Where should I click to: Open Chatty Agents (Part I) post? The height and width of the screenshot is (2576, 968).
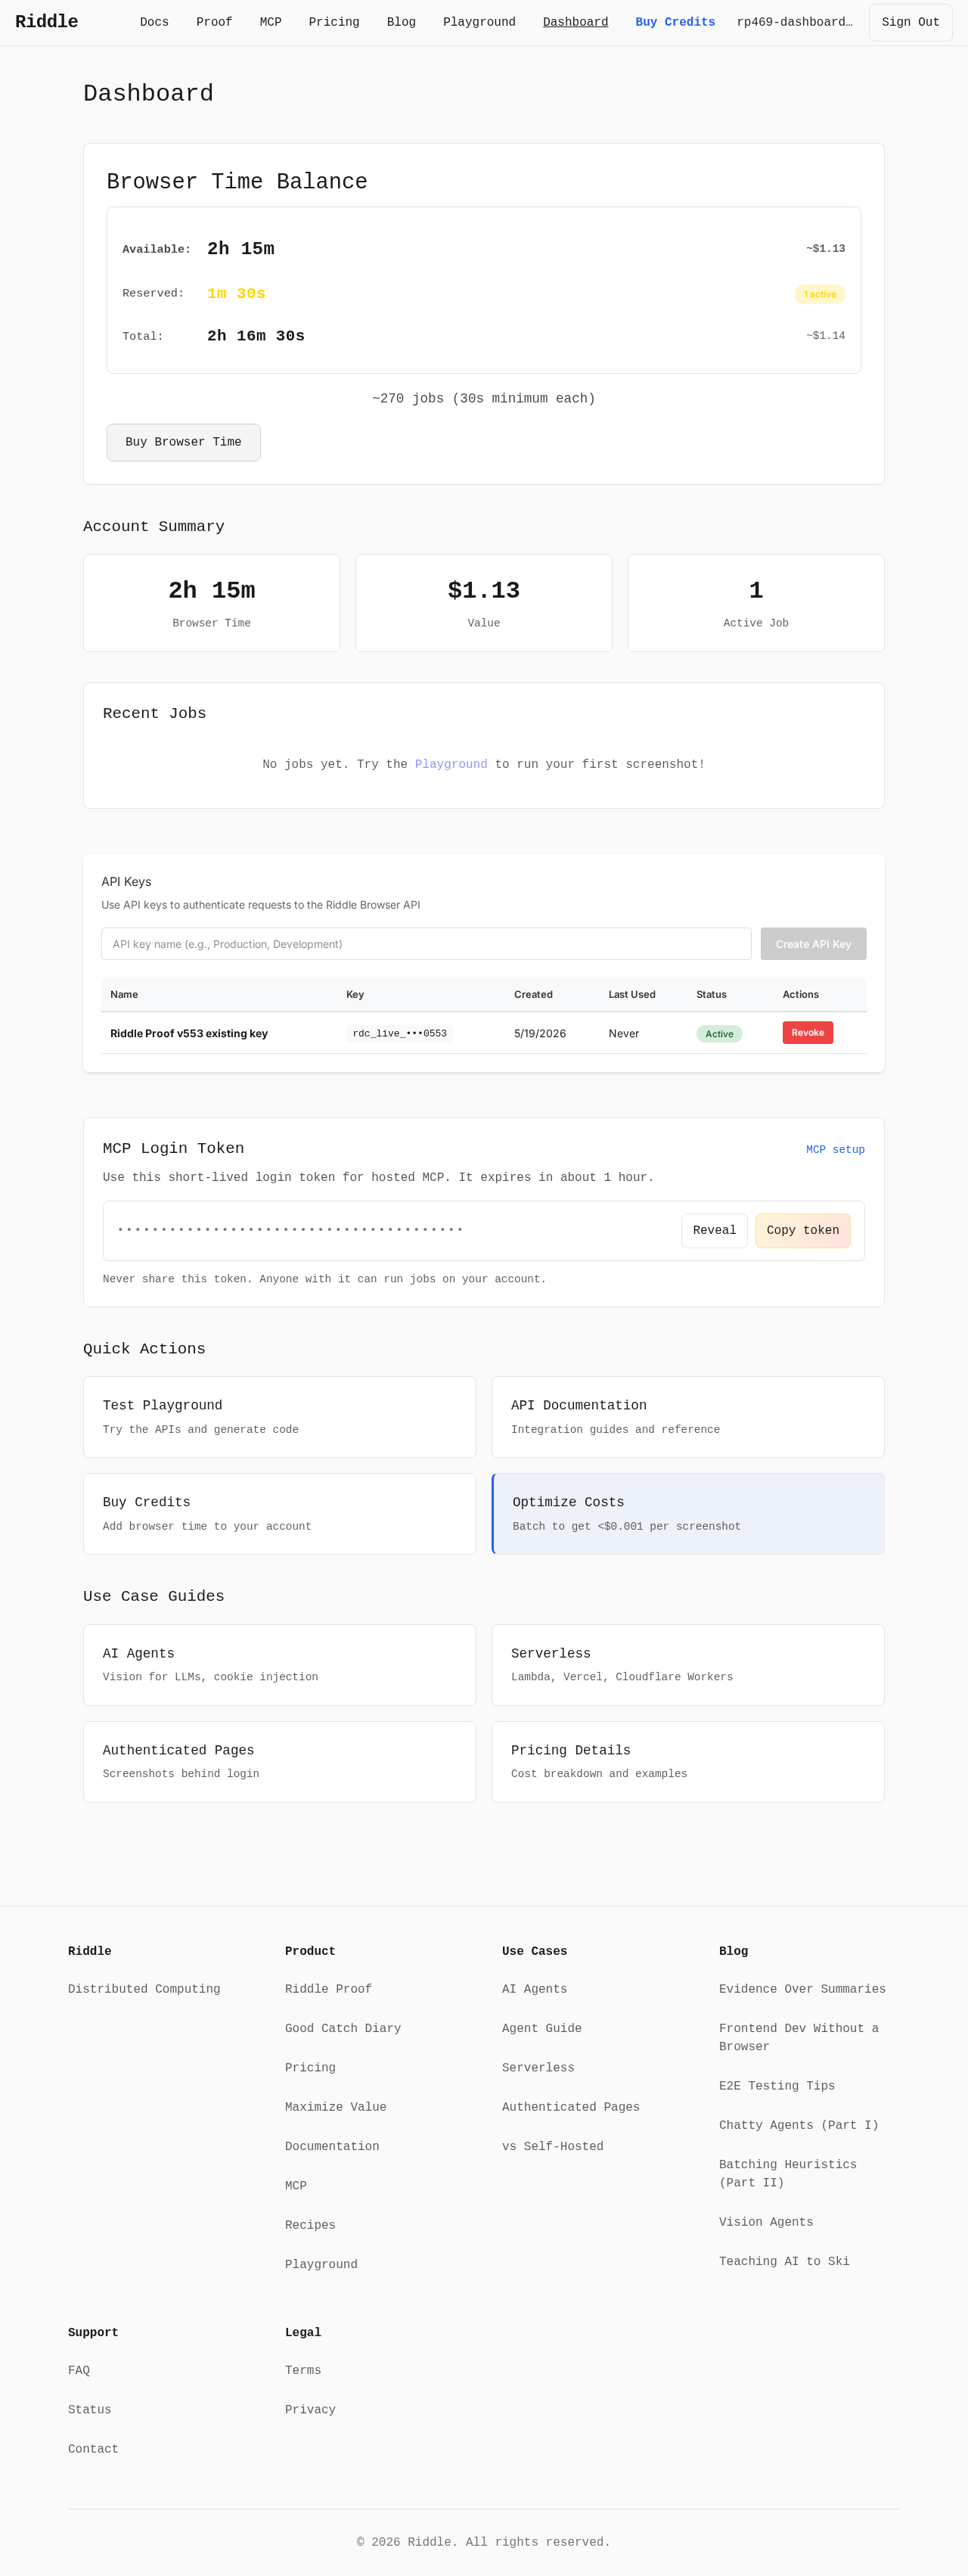pos(799,2125)
